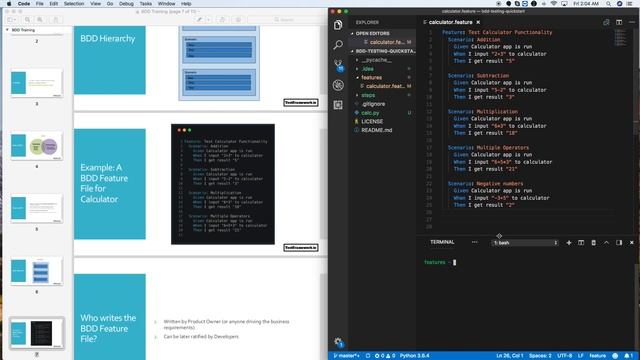Viewport: 640px width, 360px height.
Task: Open the 1: bash terminal selector
Action: point(525,242)
